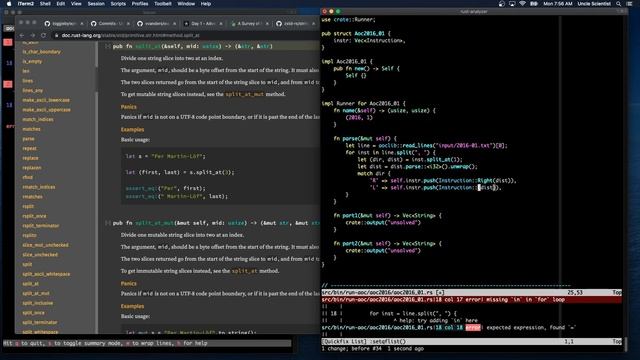The width and height of the screenshot is (640, 360).
Task: Open rsplit_once in docs sidebar
Action: coord(34,216)
